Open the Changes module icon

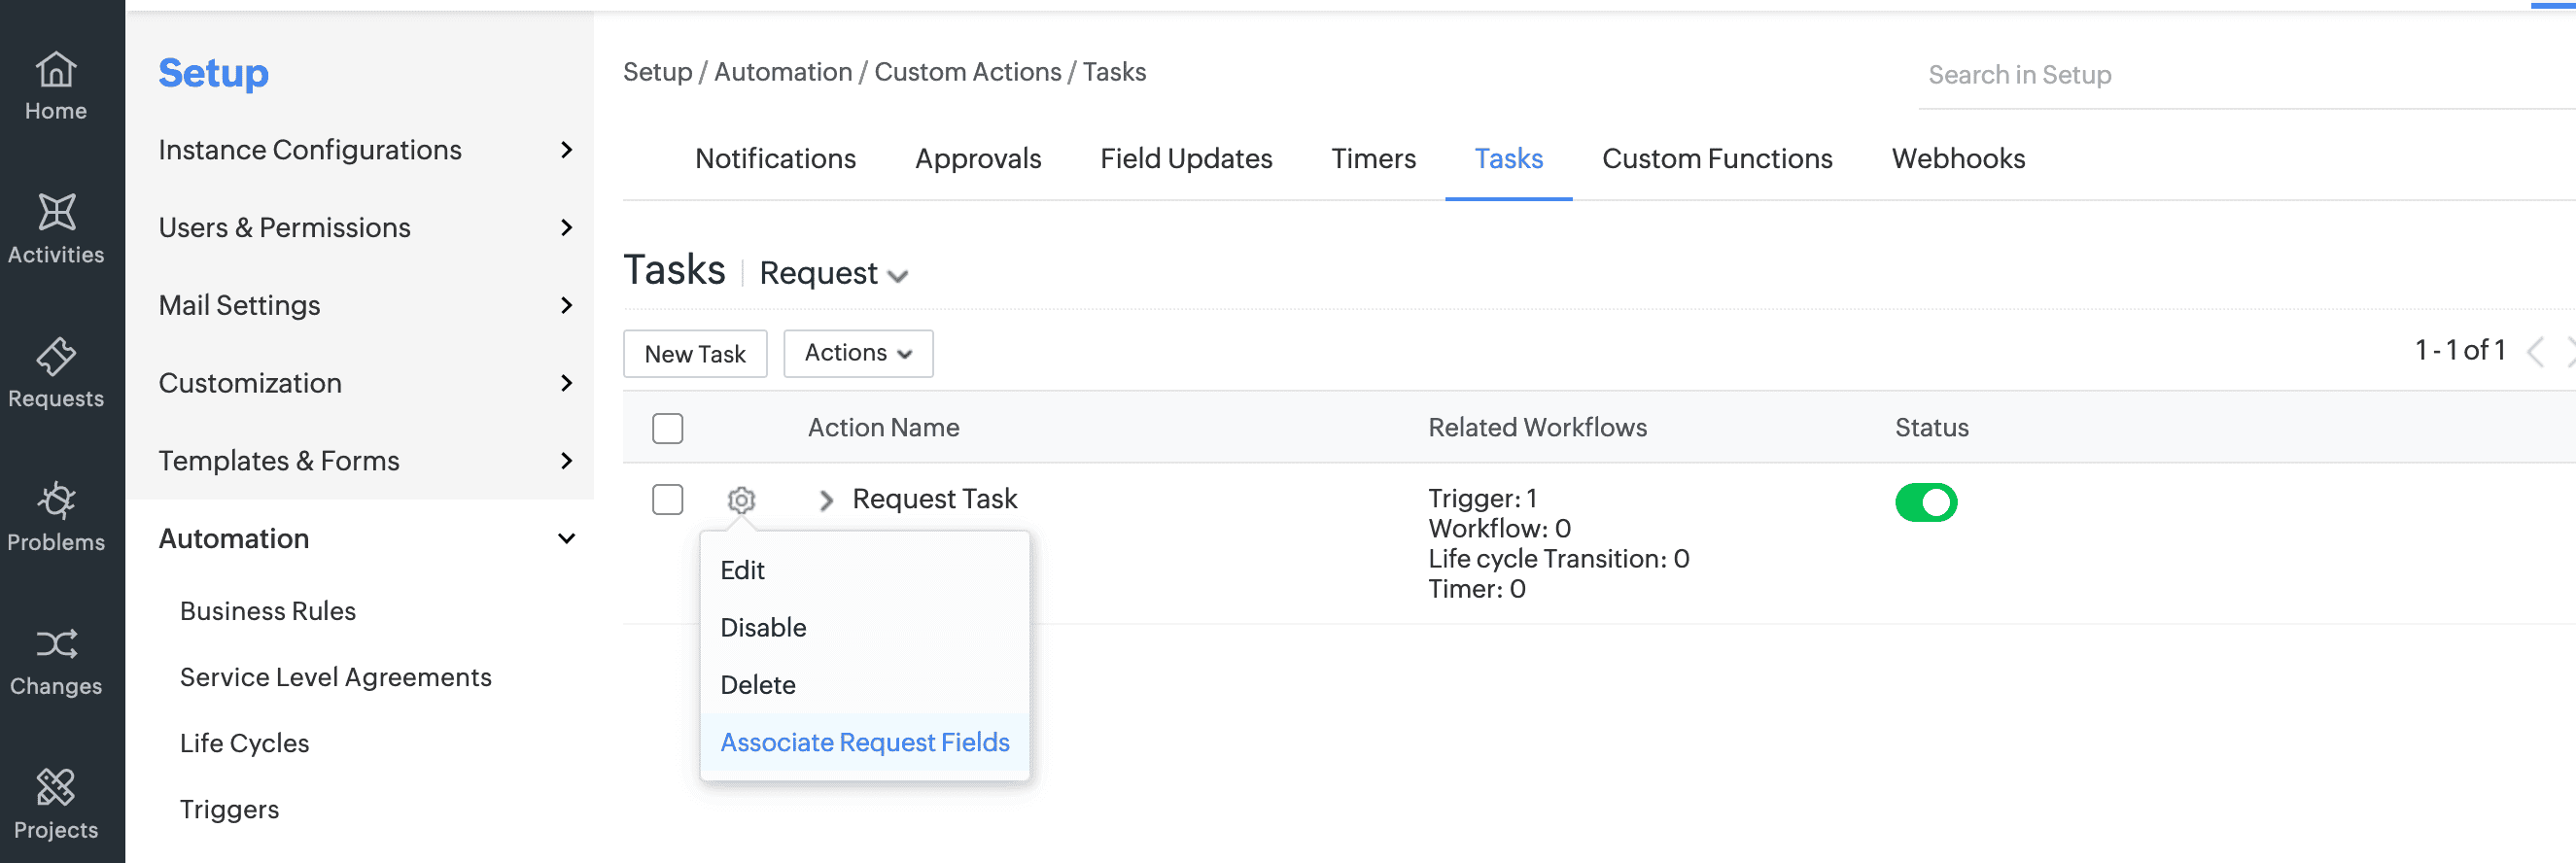tap(56, 661)
